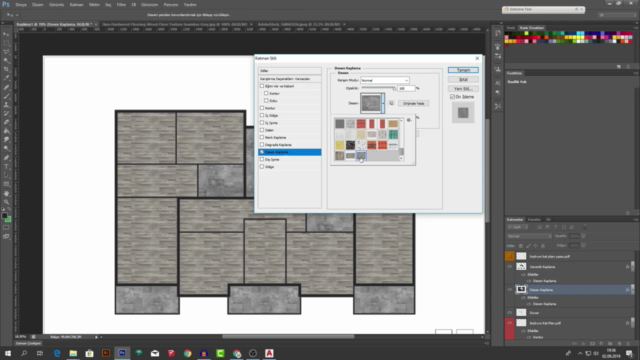The image size is (640, 360).
Task: Adjust the pattern Opaklık slider
Action: (x=394, y=88)
